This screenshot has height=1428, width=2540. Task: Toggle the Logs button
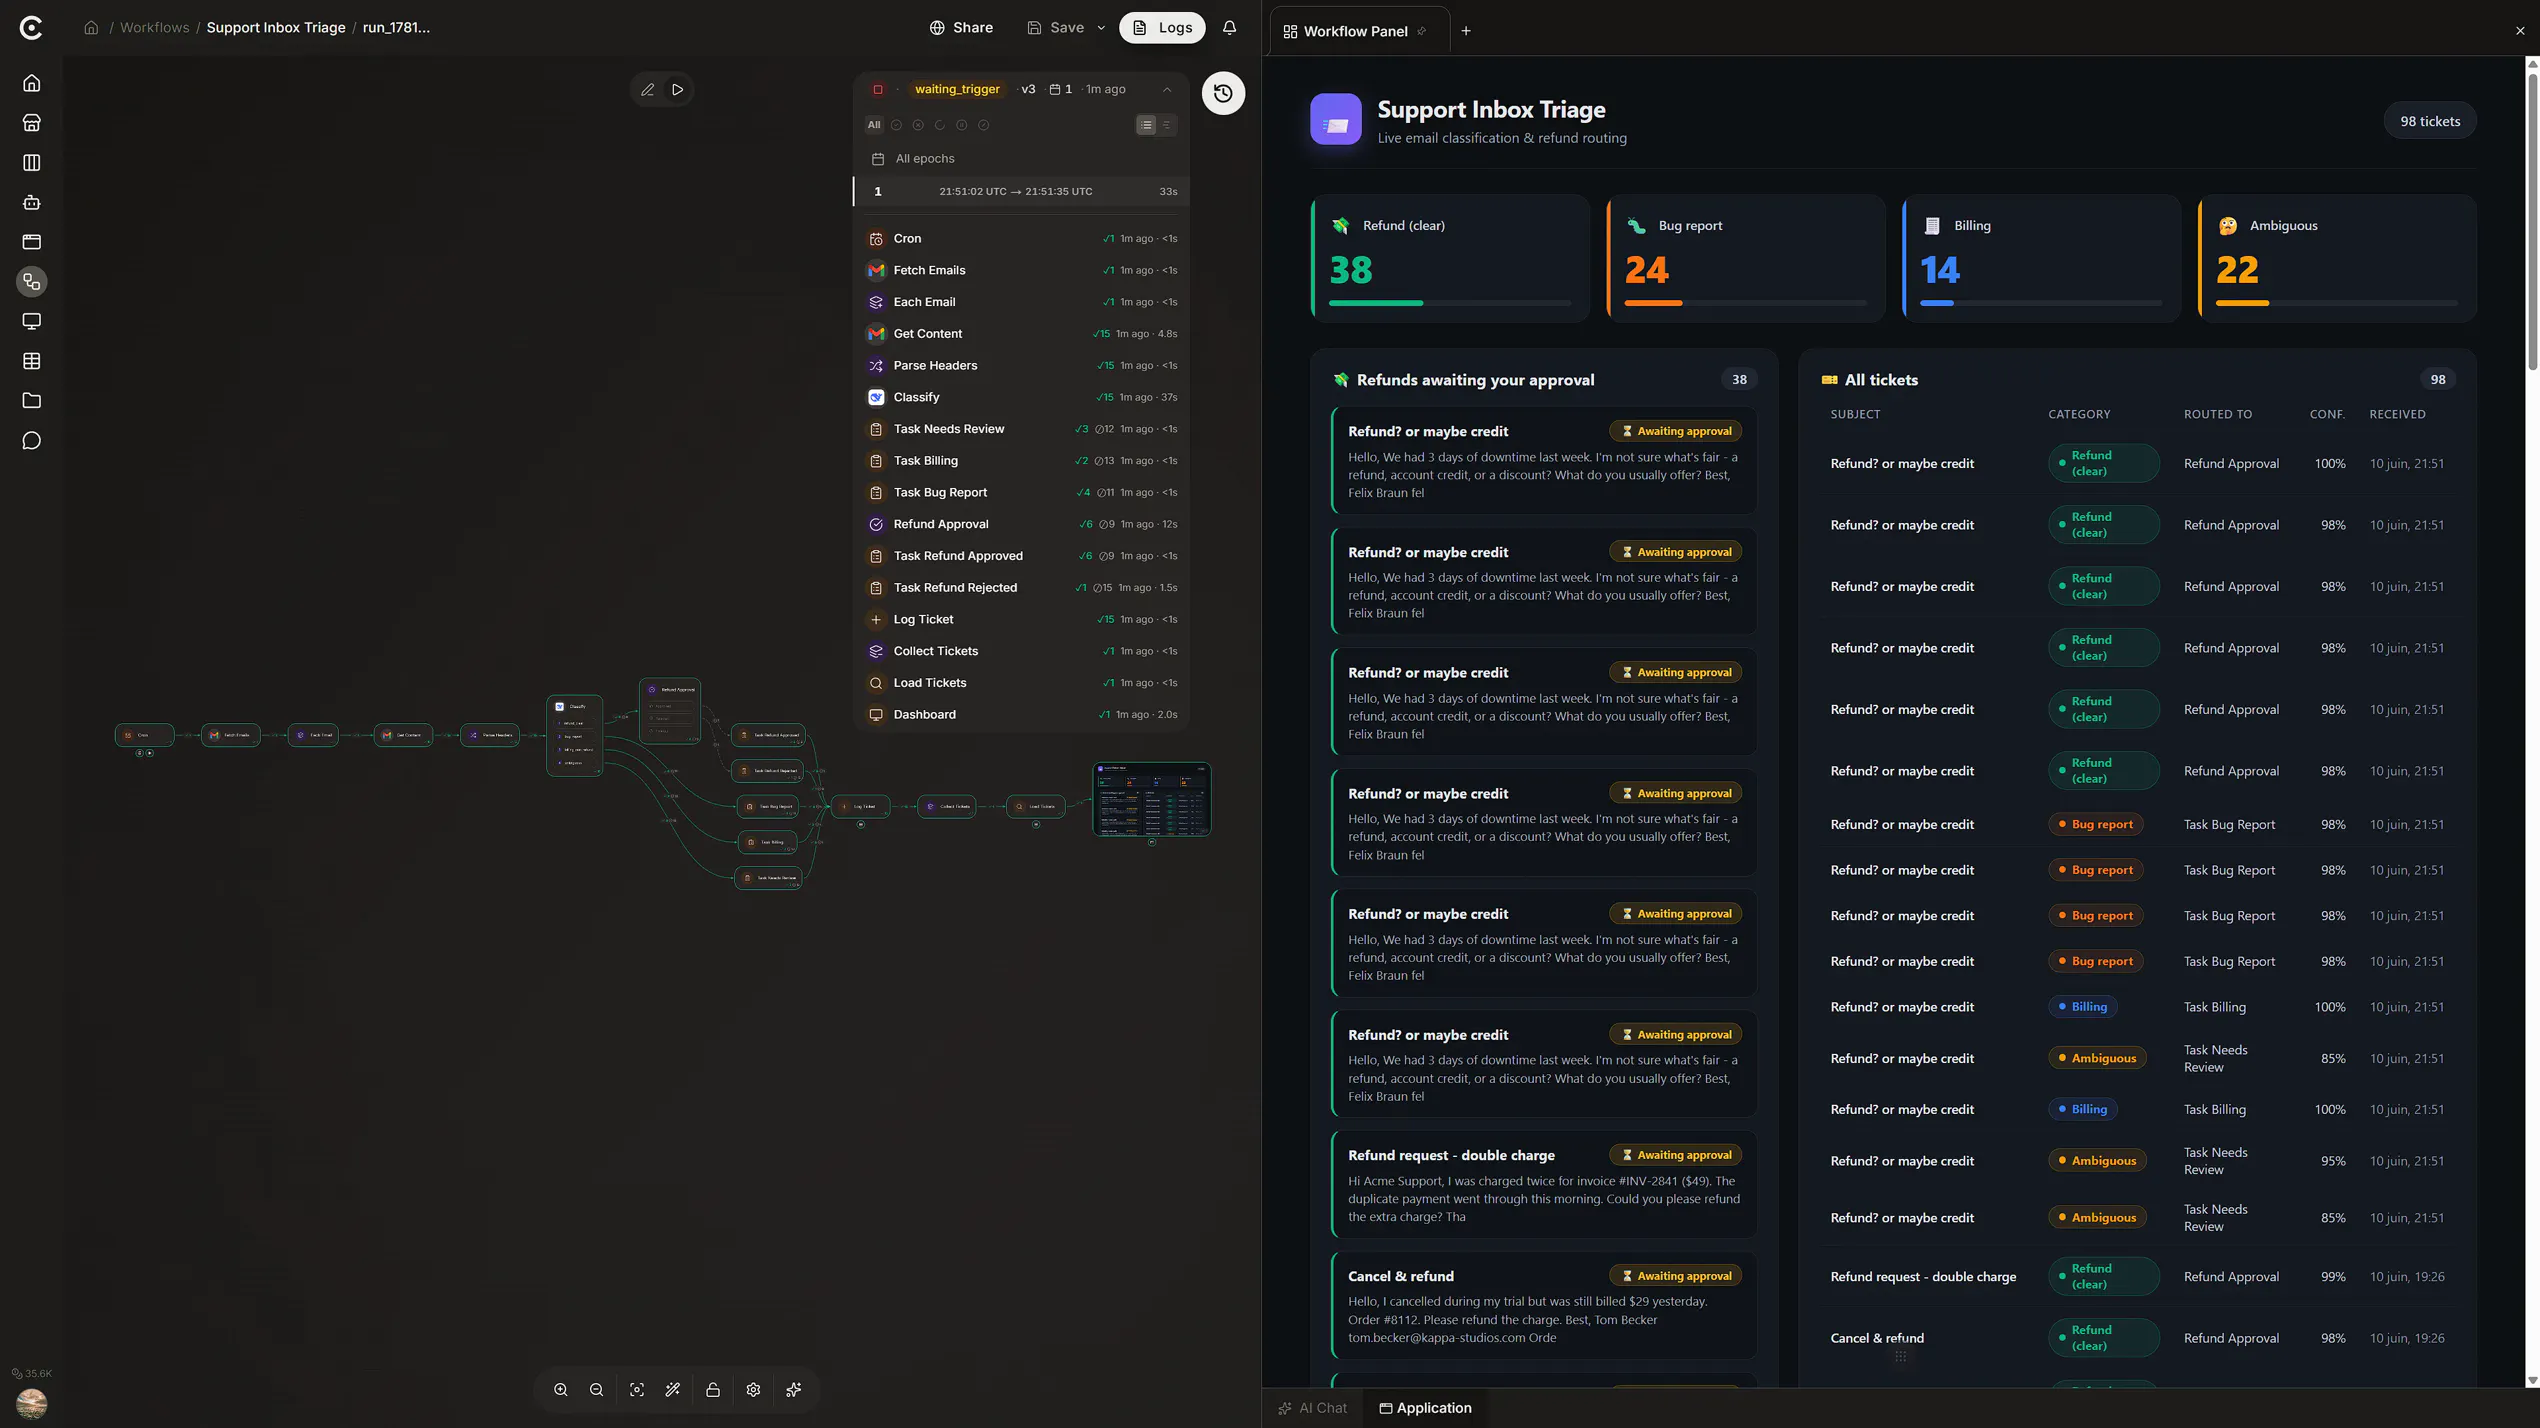tap(1162, 28)
